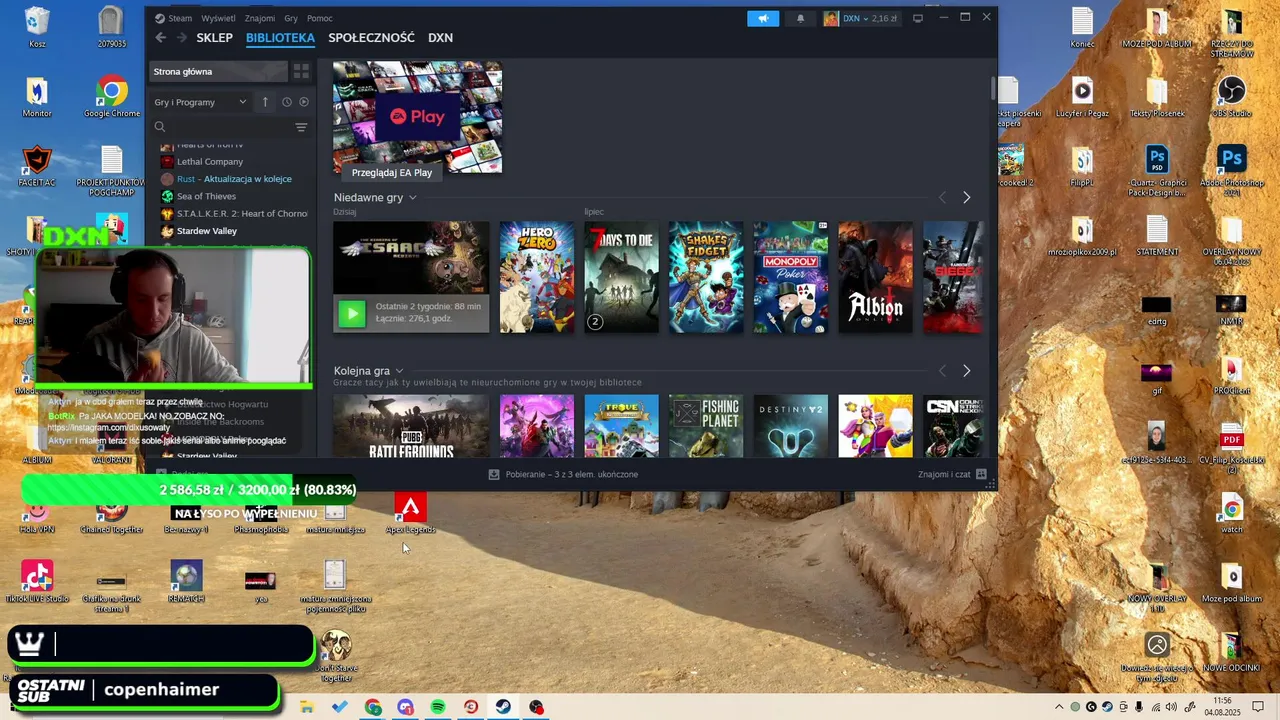Open the Shakes & Fidget cover
The width and height of the screenshot is (1280, 720).
(x=706, y=277)
